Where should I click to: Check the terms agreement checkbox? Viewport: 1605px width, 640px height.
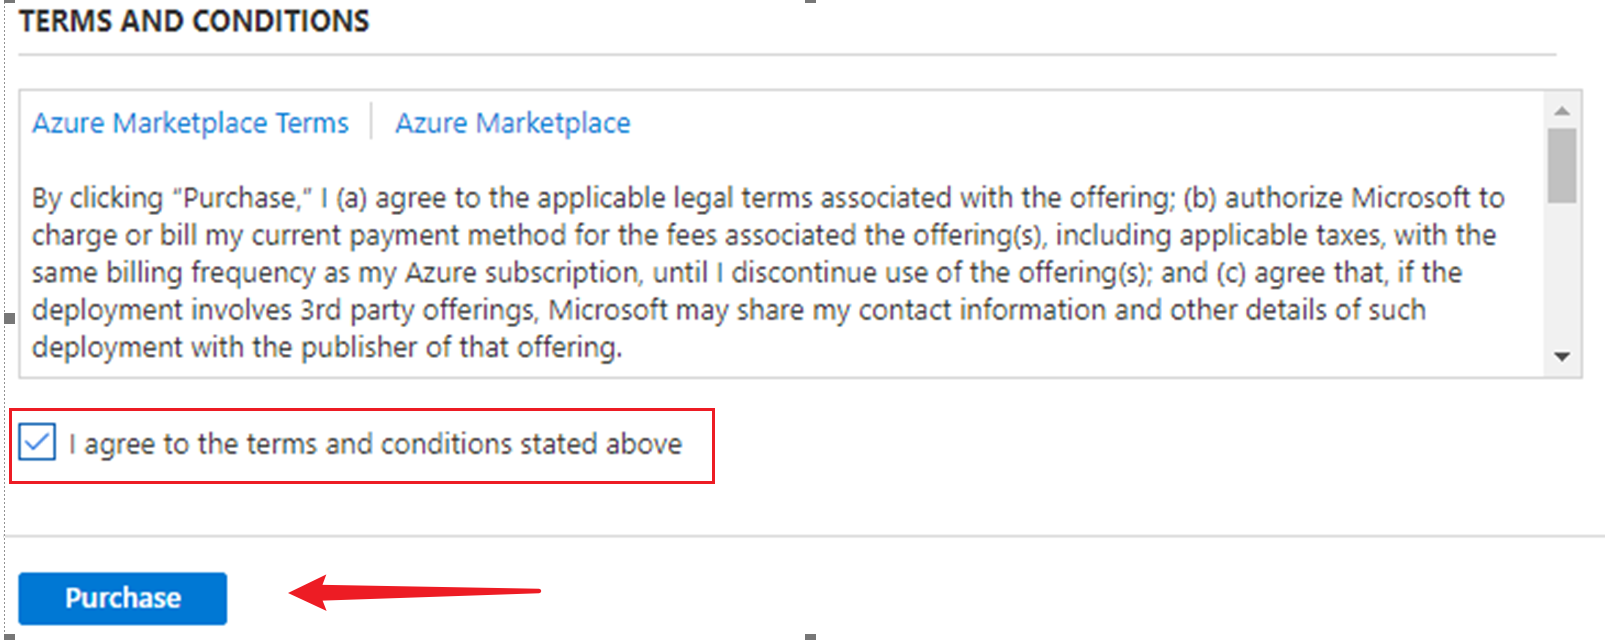click(x=37, y=442)
